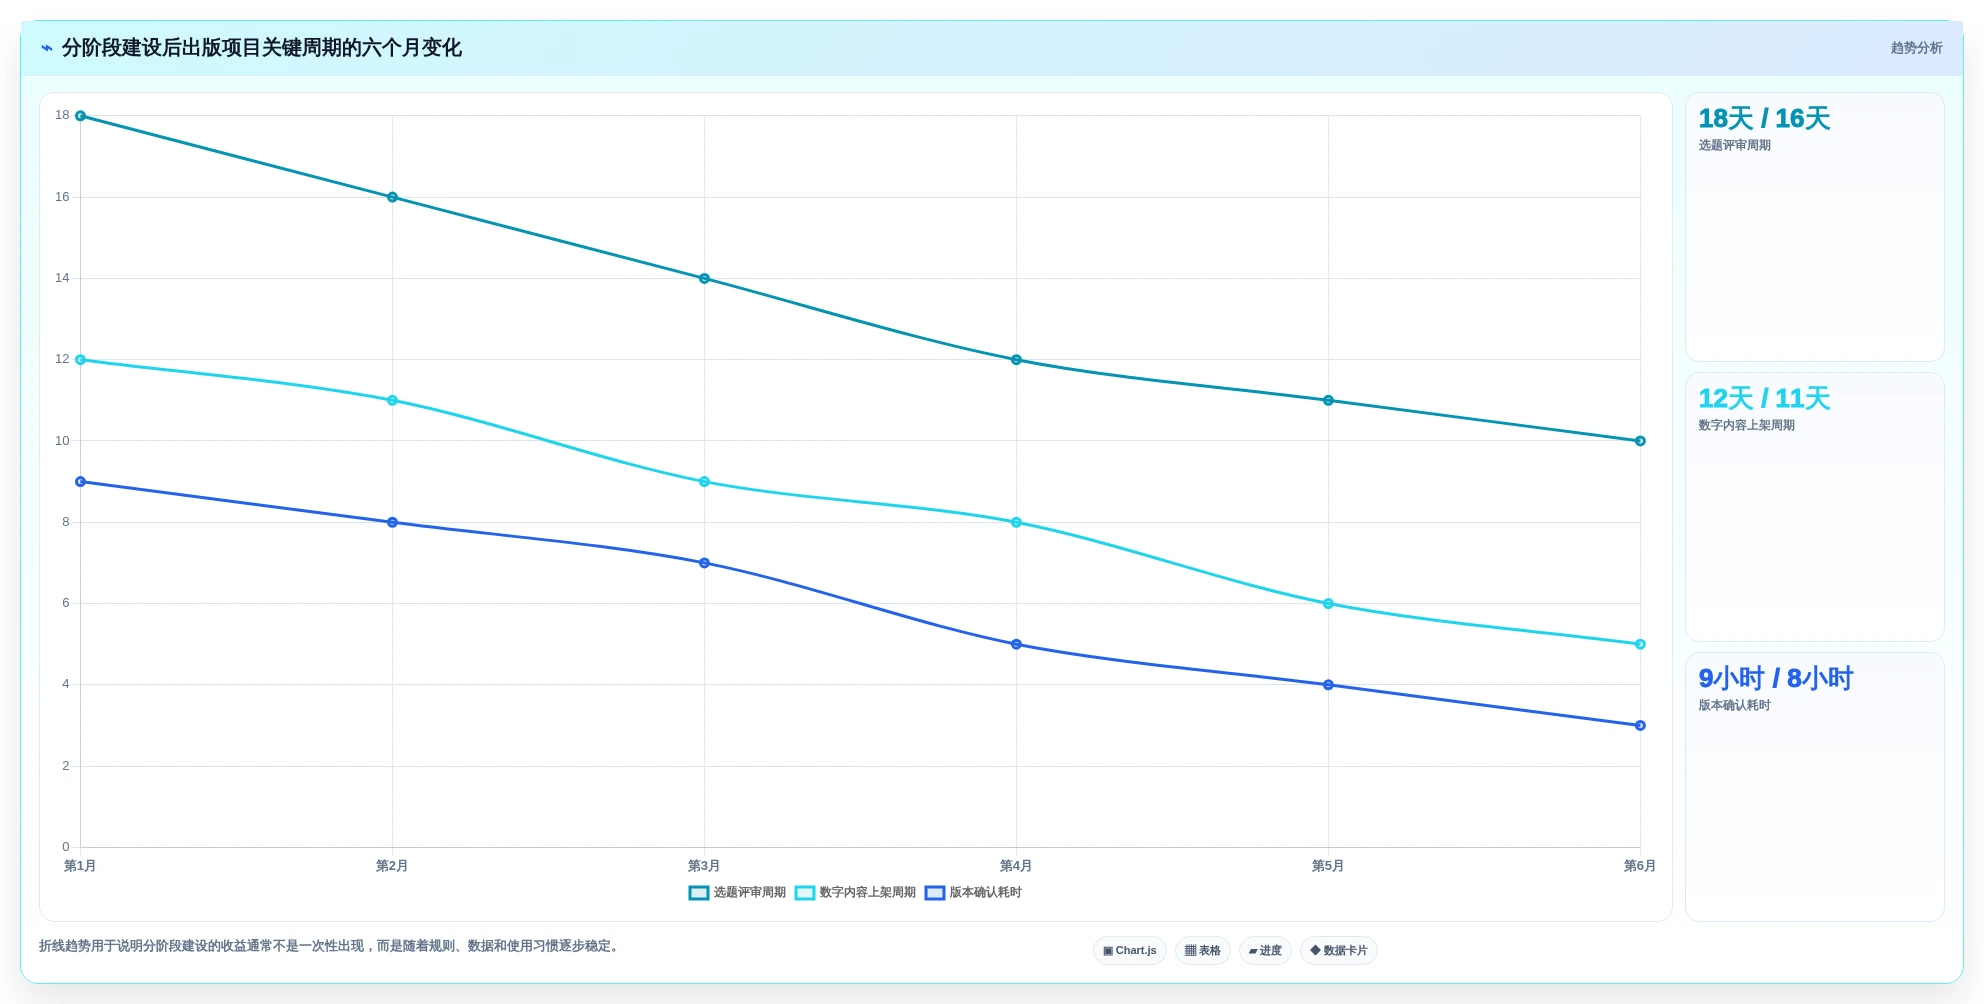
Task: Select the 数字内容上架周期 point at 第5月 (6)
Action: coord(1328,604)
